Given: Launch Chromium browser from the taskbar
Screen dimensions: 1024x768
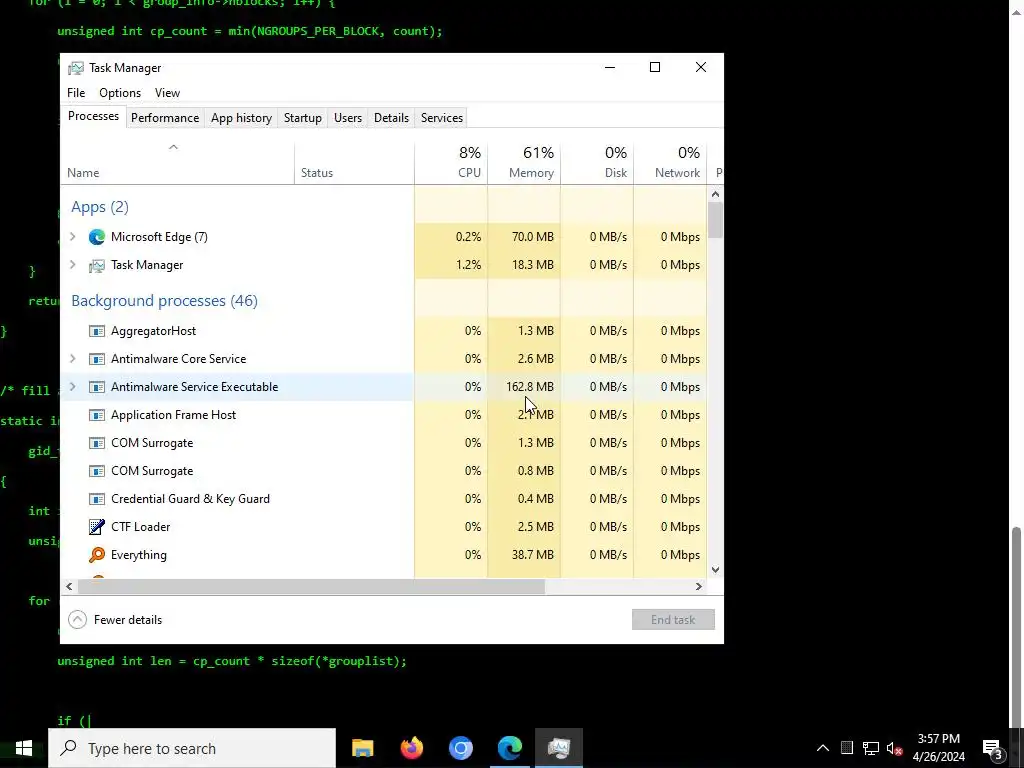Looking at the screenshot, I should (x=460, y=748).
